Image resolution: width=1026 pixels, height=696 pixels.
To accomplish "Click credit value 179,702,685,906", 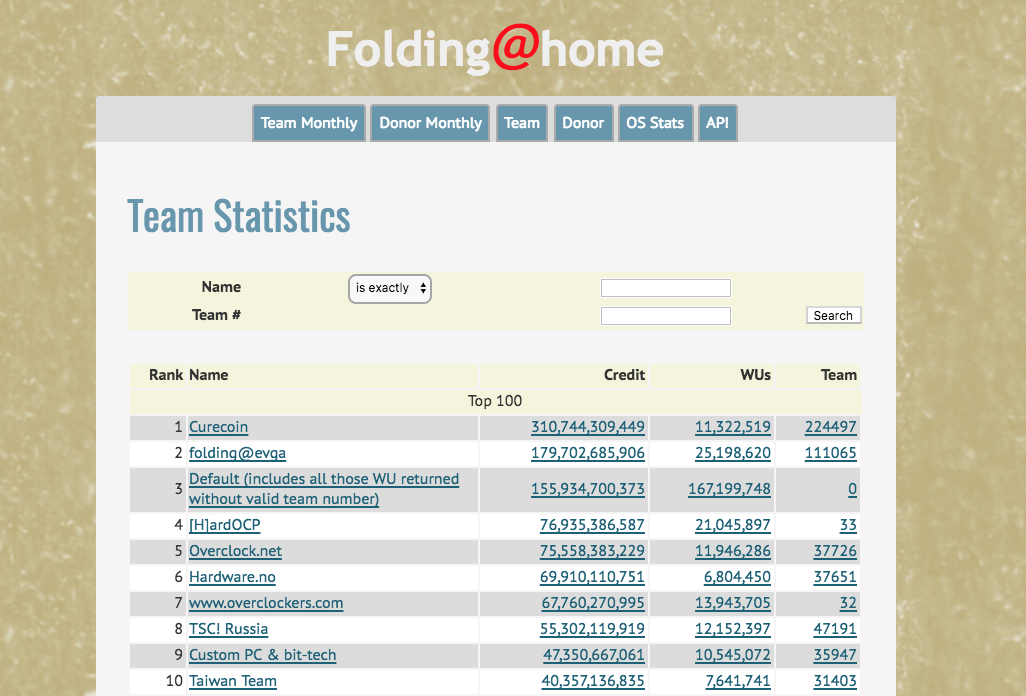I will pos(588,453).
